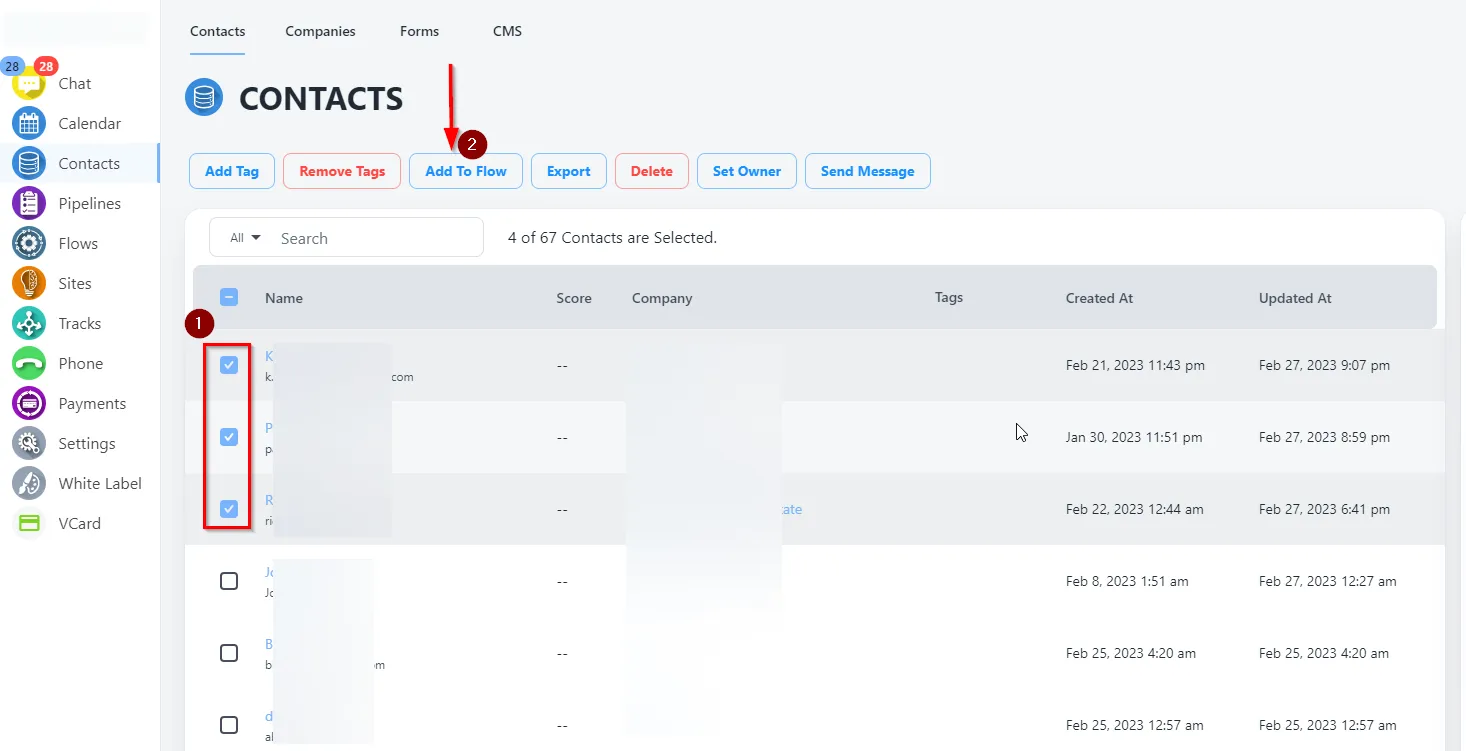Click the "4 of 67 Contacts are Selected." text
Image resolution: width=1466 pixels, height=751 pixels.
coord(612,238)
